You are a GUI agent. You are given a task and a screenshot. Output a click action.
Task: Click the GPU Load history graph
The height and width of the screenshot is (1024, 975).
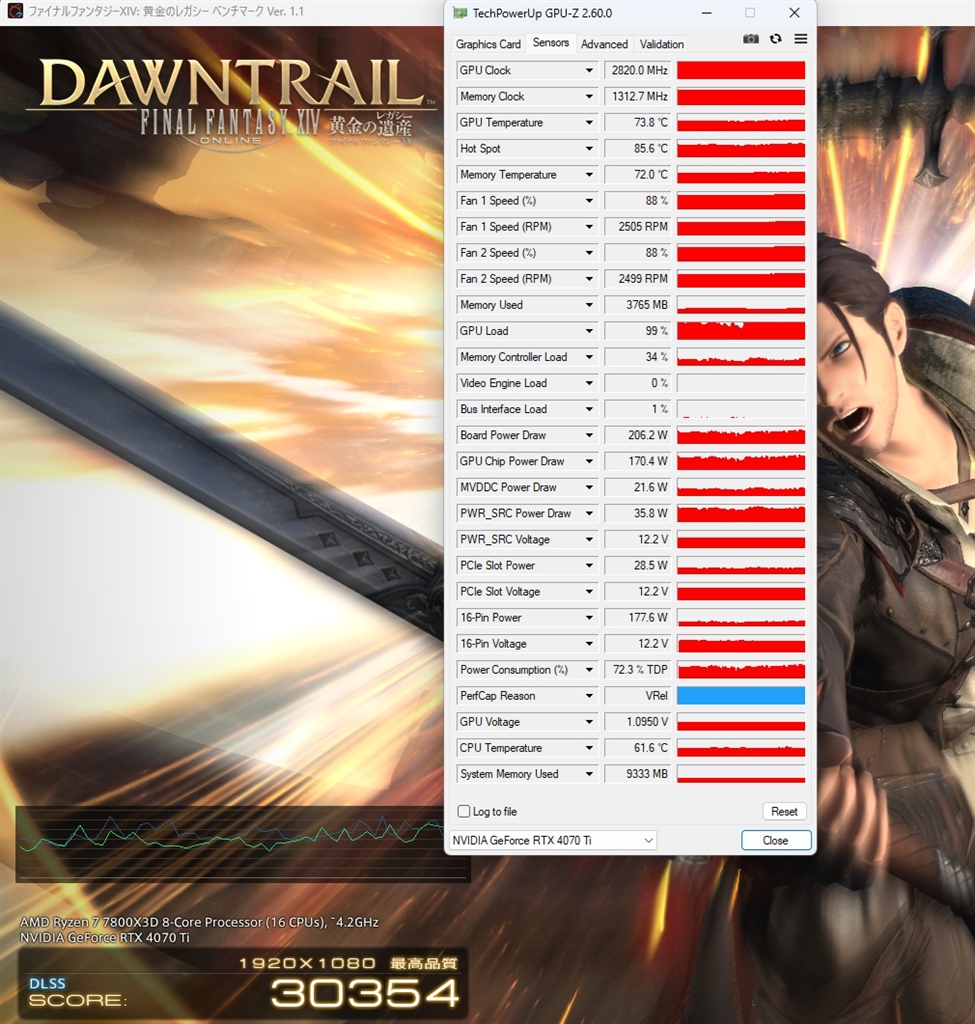tap(741, 331)
